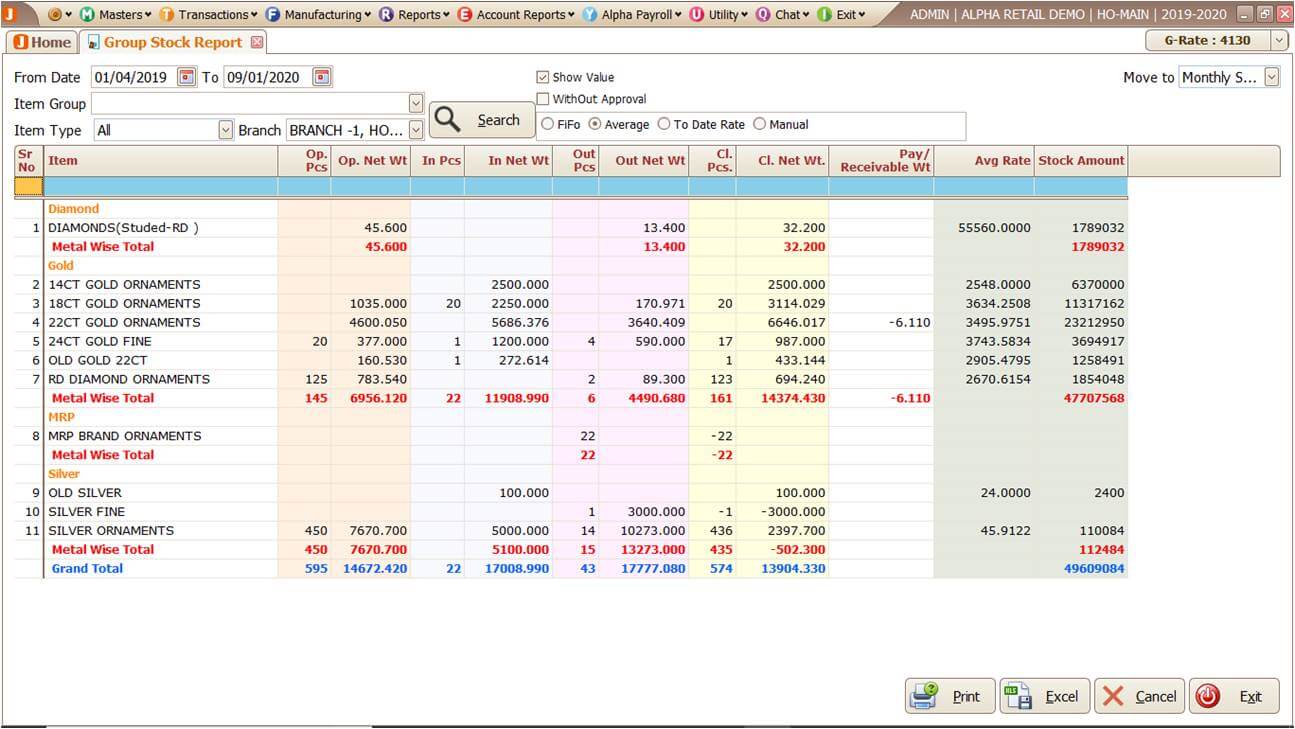Viewport: 1295px width, 729px height.
Task: Click the Diamond group heading
Action: 73,209
